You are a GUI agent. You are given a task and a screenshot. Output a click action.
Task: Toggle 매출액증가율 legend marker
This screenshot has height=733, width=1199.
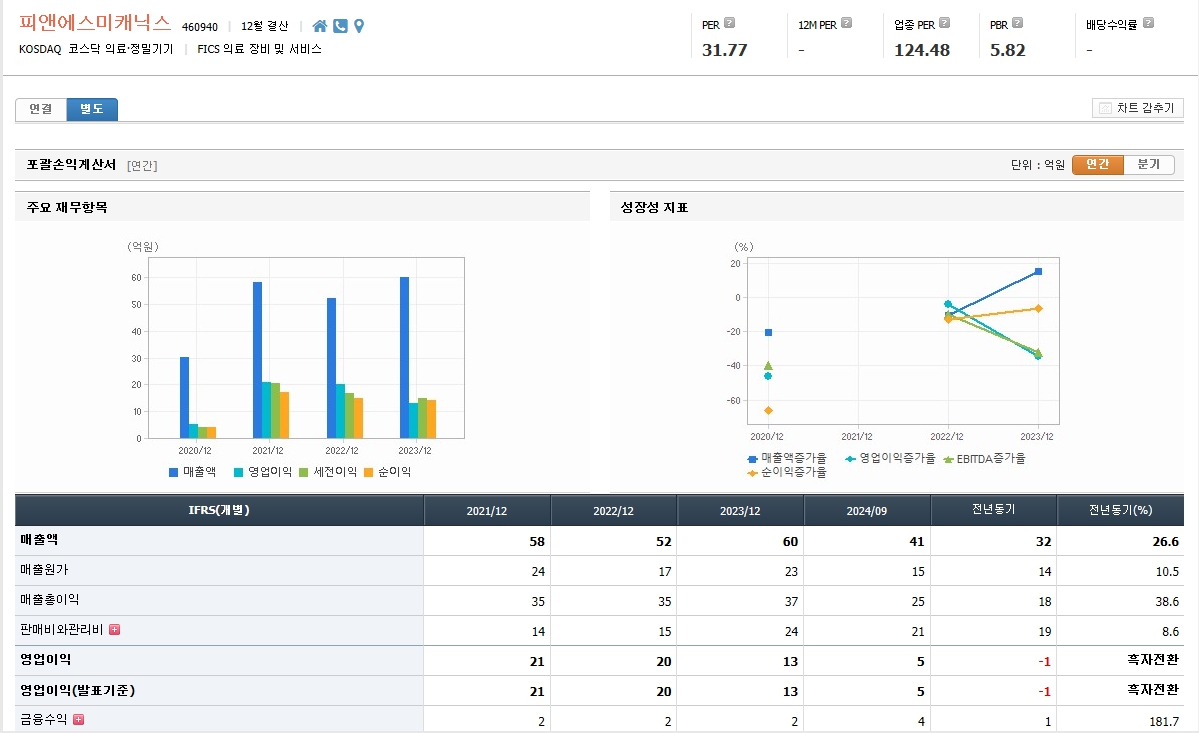pyautogui.click(x=752, y=459)
